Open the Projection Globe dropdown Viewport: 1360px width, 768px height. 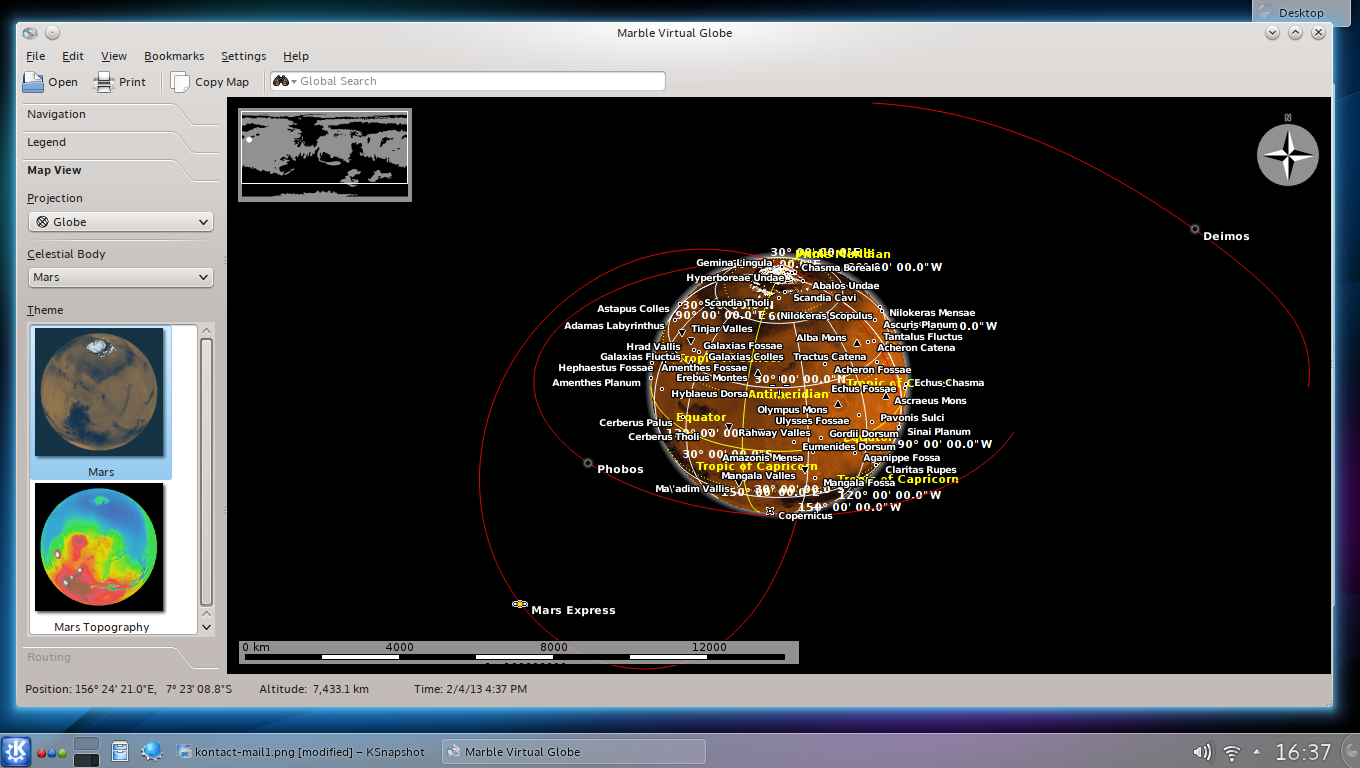click(x=120, y=222)
